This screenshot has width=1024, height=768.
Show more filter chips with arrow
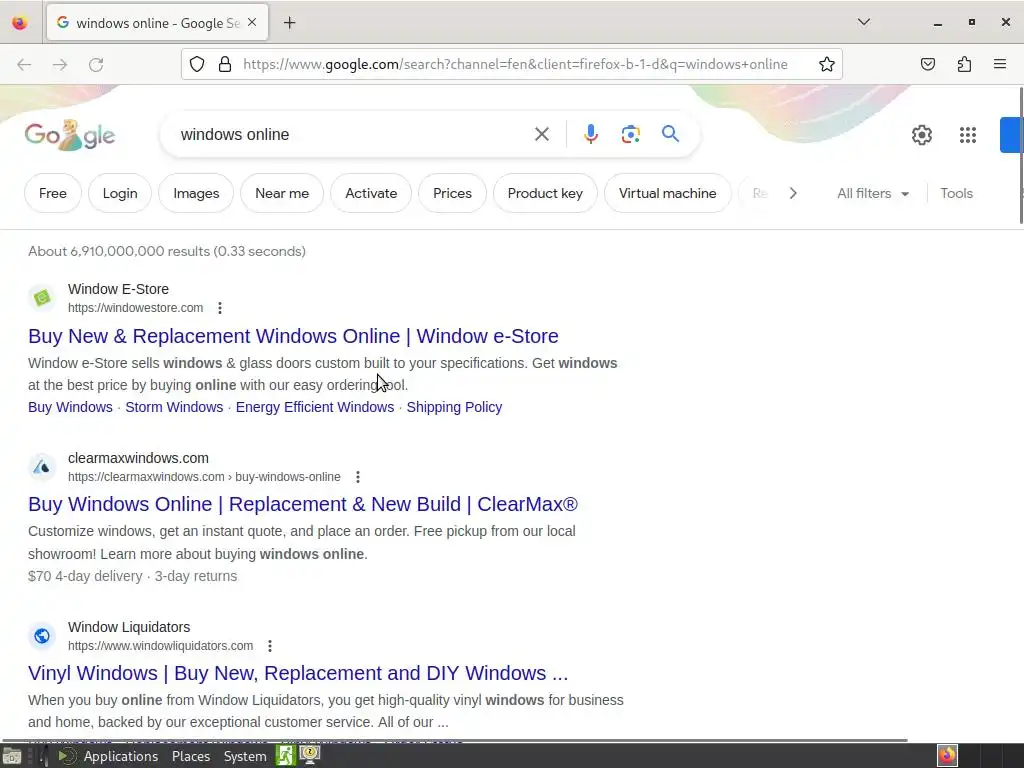point(793,193)
